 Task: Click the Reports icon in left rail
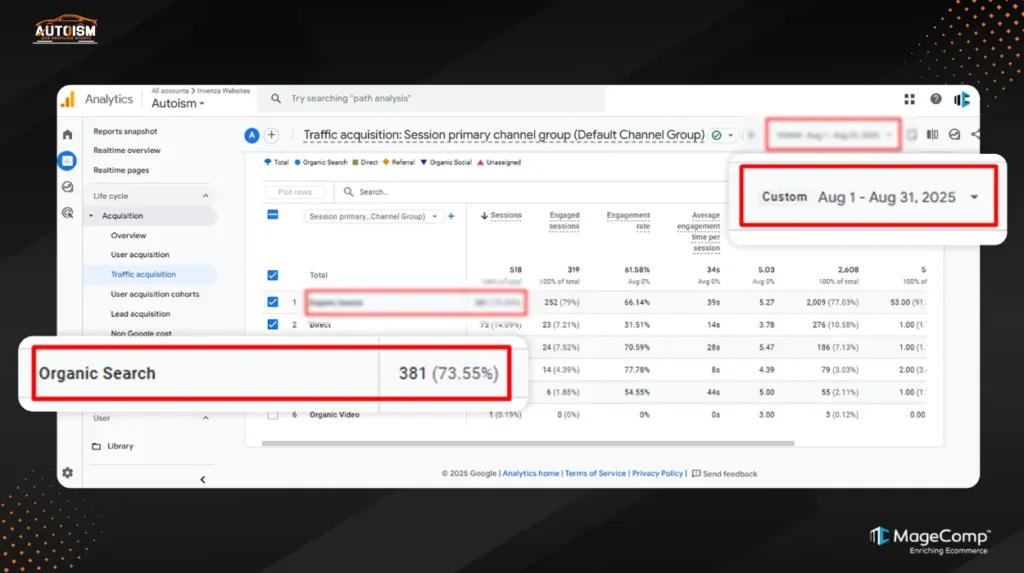67,160
